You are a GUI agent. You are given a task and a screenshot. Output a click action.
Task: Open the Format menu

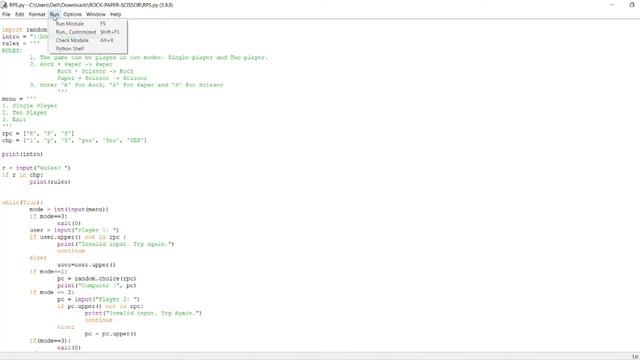tap(37, 14)
